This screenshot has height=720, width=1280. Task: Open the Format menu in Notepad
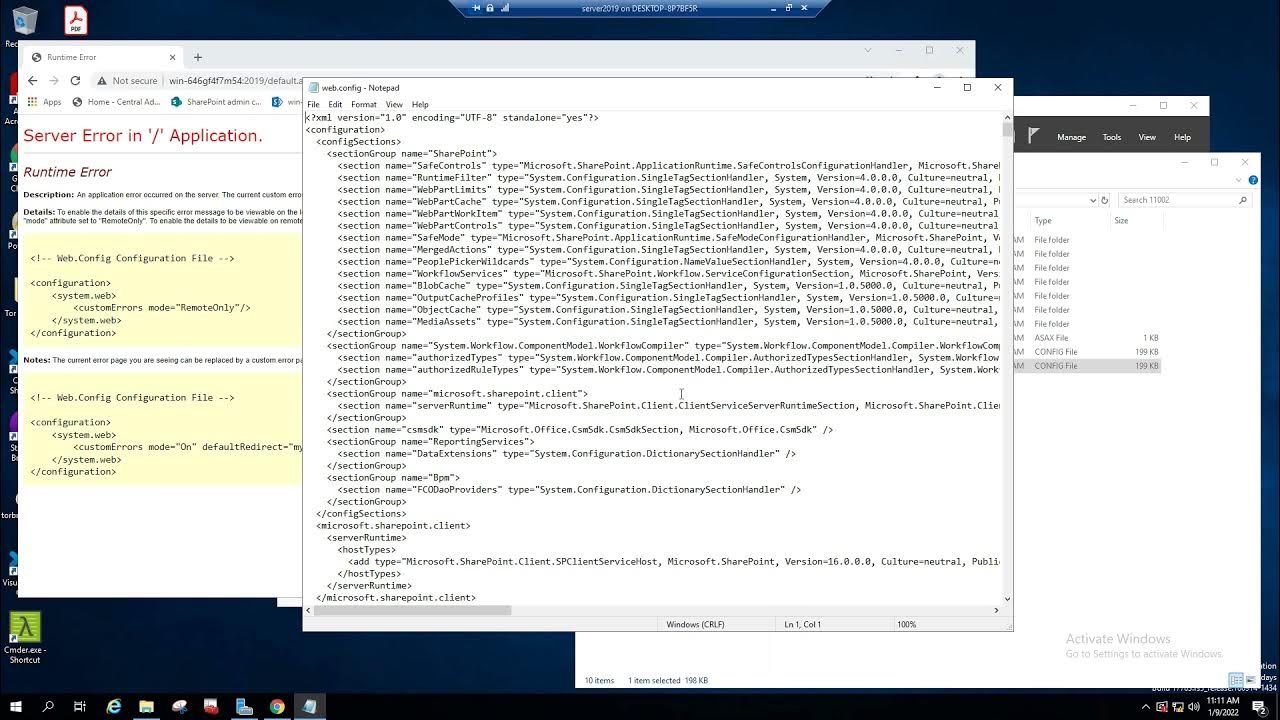[x=364, y=104]
